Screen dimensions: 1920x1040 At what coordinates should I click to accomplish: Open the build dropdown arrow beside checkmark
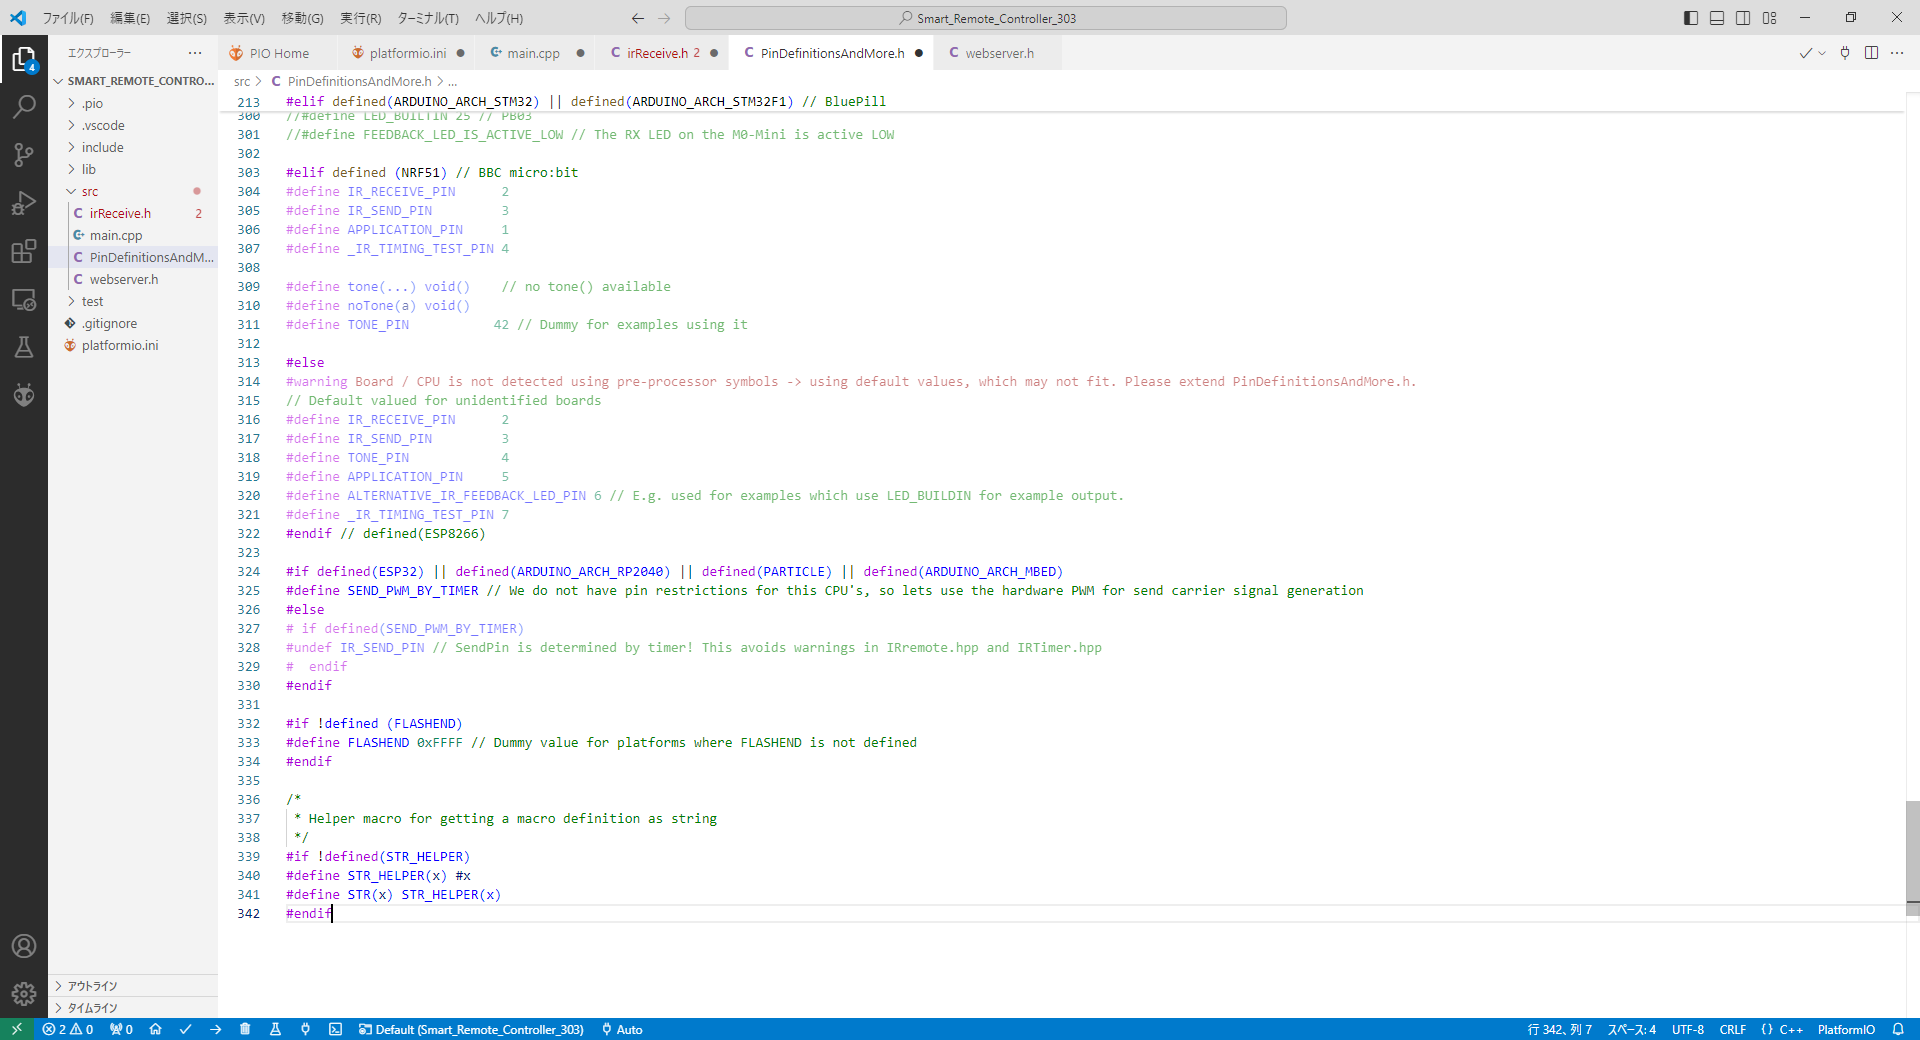click(x=1822, y=53)
